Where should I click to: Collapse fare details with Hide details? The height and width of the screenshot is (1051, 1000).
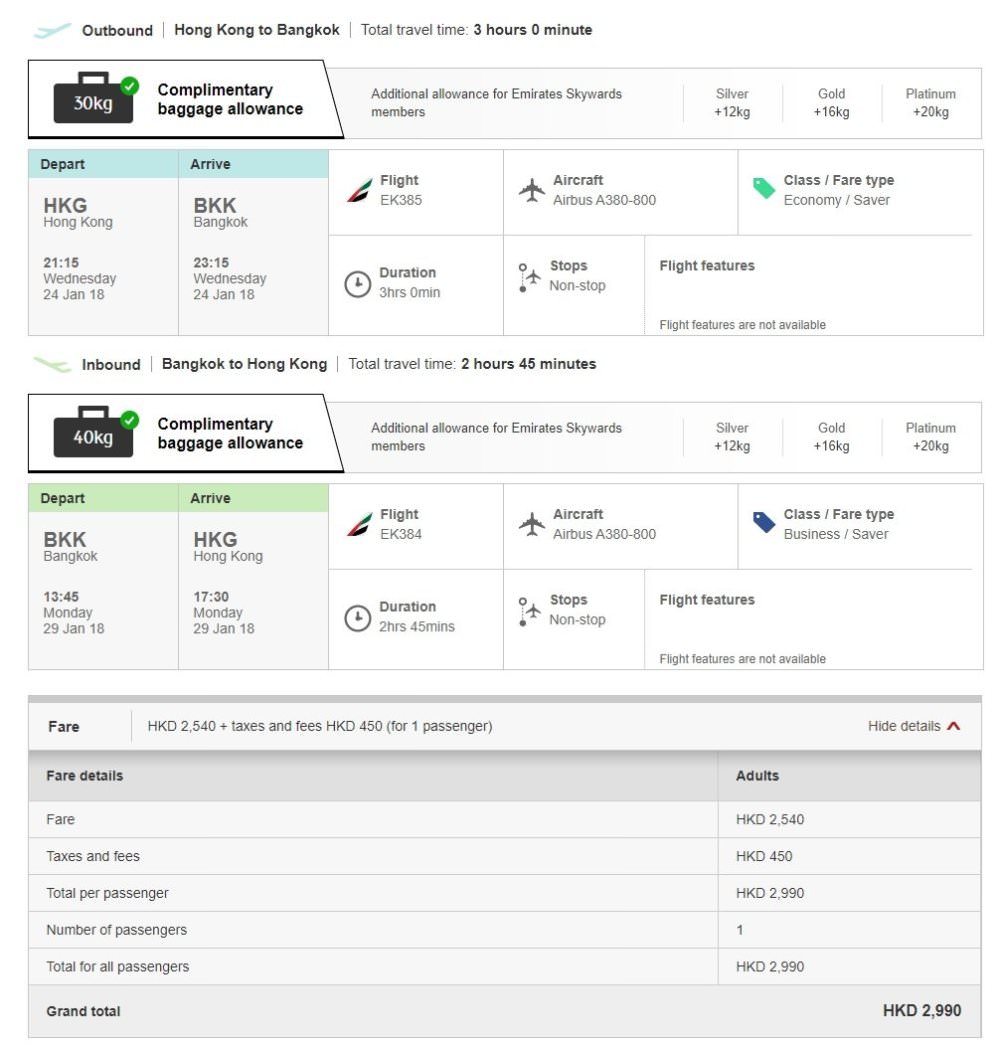tap(904, 726)
